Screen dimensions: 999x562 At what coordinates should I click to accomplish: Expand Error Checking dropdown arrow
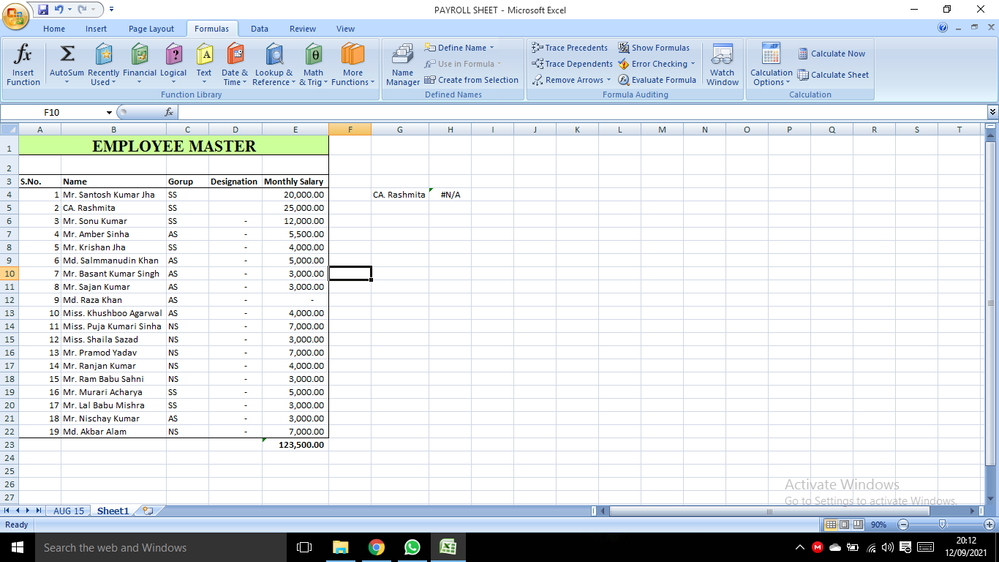[693, 64]
